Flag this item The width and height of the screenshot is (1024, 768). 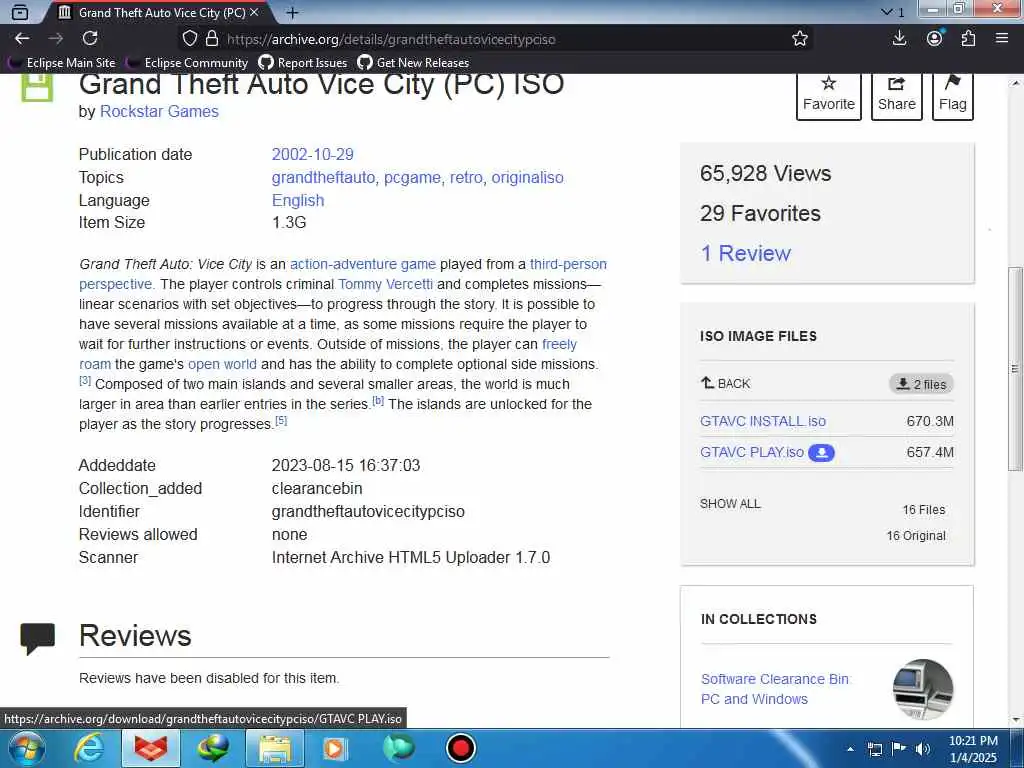(952, 96)
